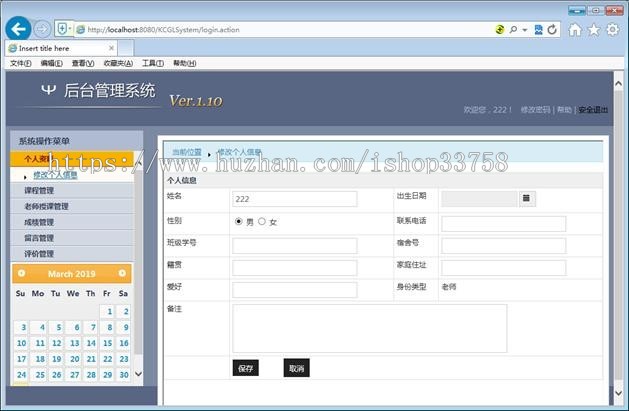Click the 安全退出 logout link
The image size is (629, 411).
point(593,109)
